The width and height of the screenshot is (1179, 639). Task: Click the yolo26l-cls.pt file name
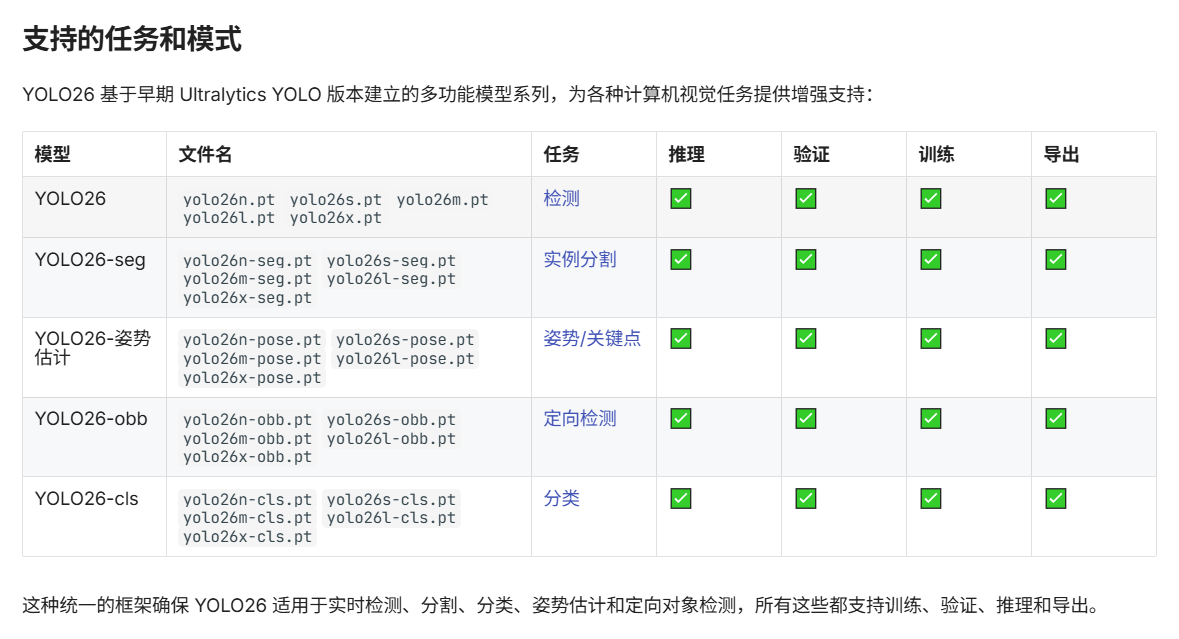click(x=391, y=518)
